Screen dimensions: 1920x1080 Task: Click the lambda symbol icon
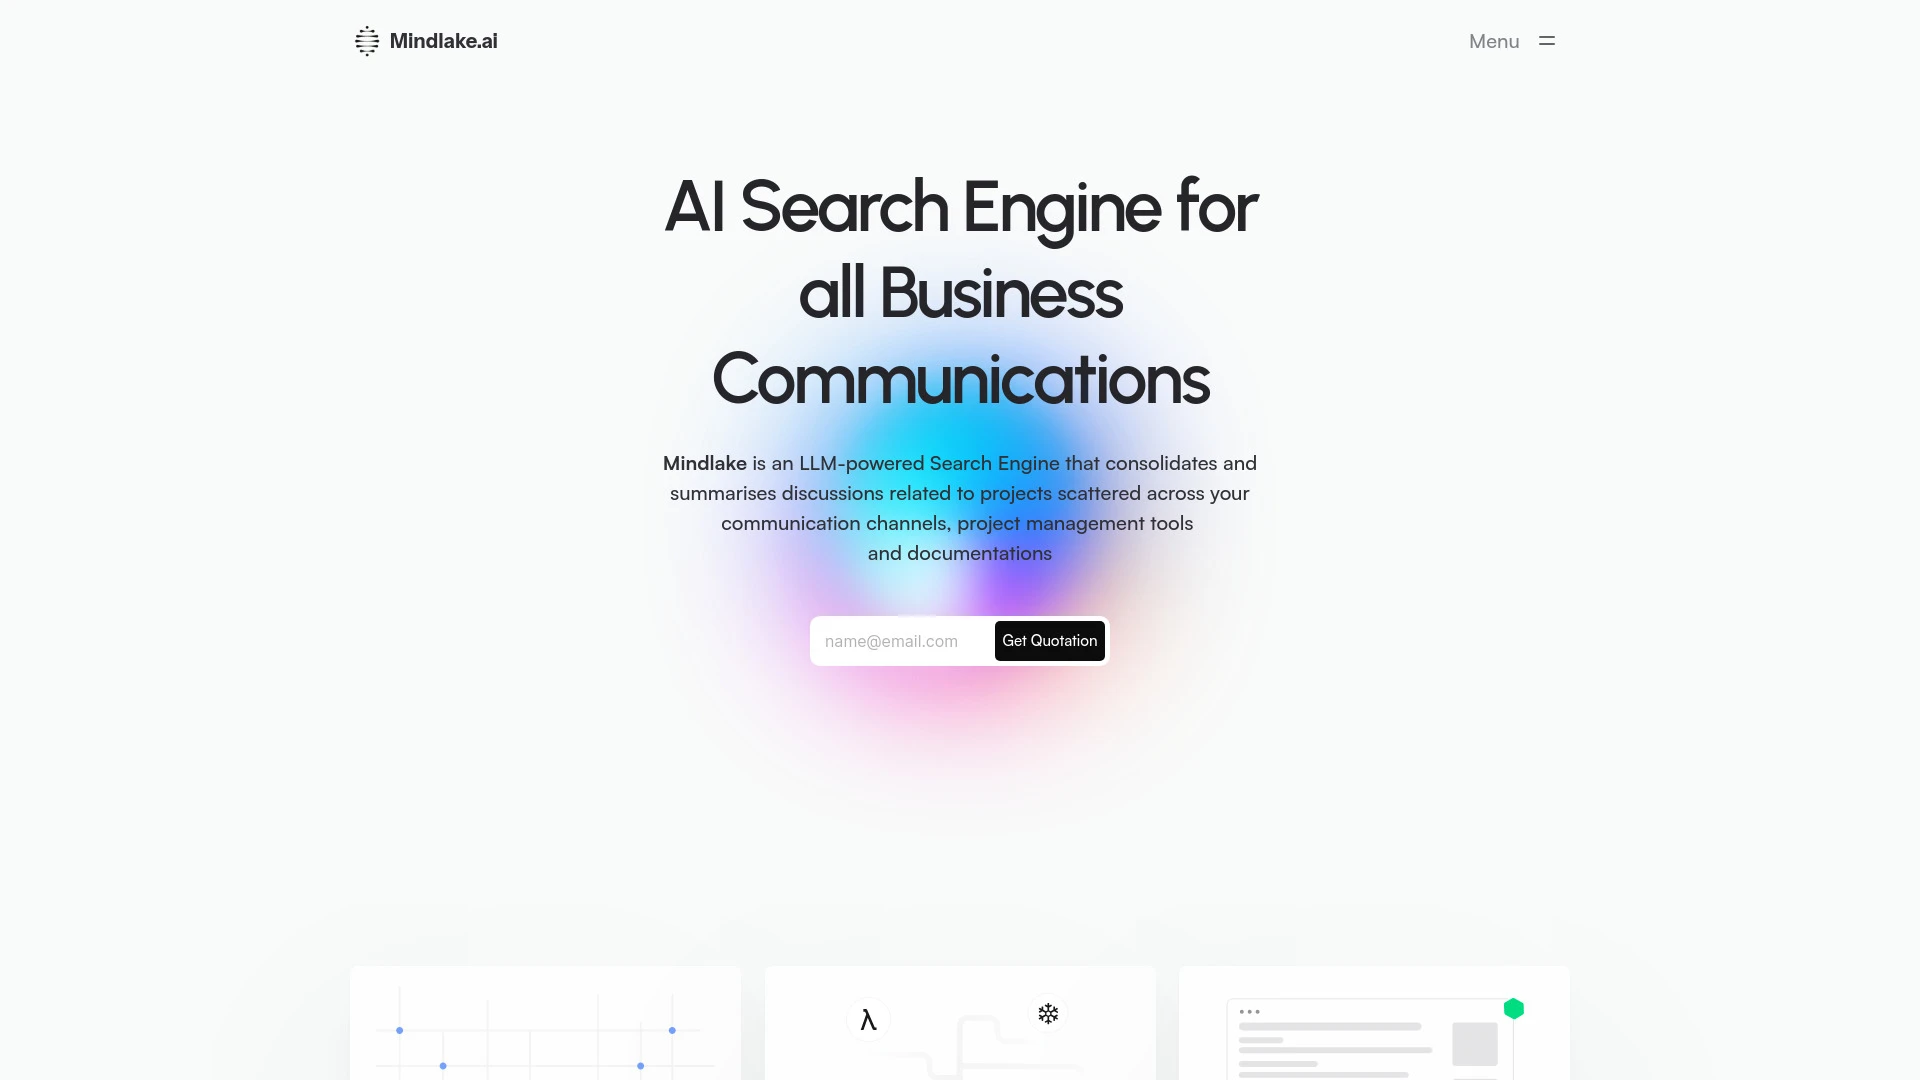click(x=868, y=1019)
